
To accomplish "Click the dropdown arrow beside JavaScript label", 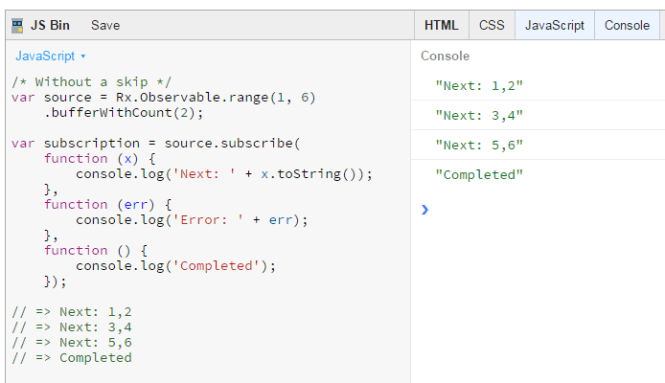I will [83, 56].
